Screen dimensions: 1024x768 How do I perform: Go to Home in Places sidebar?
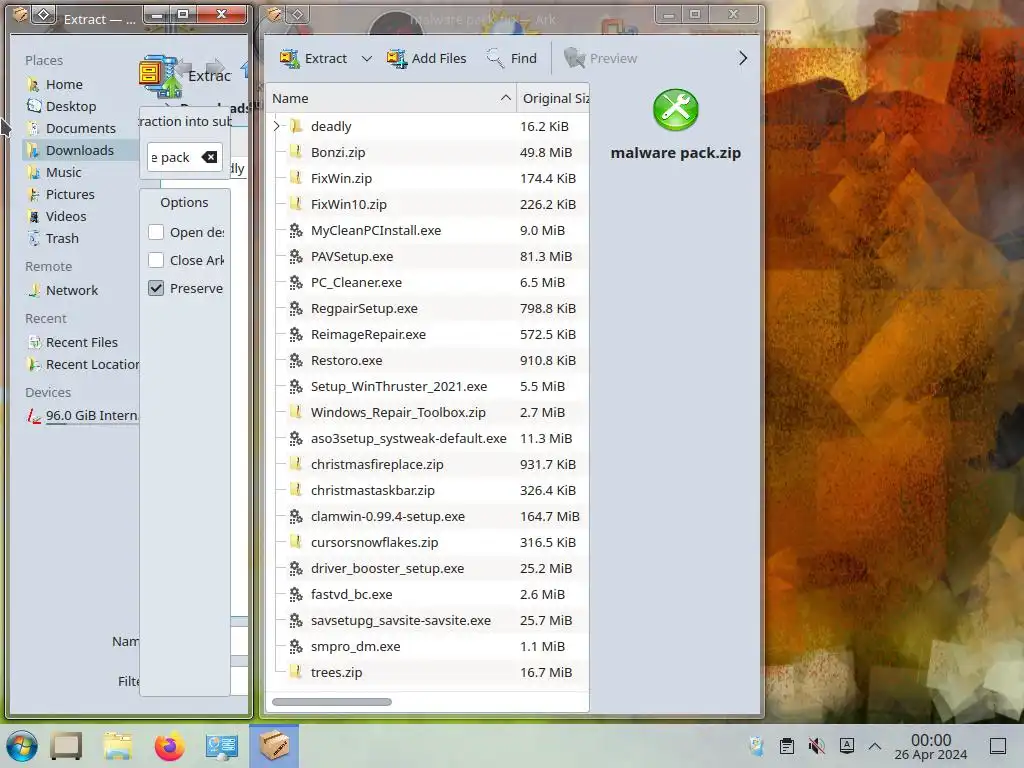pyautogui.click(x=80, y=84)
